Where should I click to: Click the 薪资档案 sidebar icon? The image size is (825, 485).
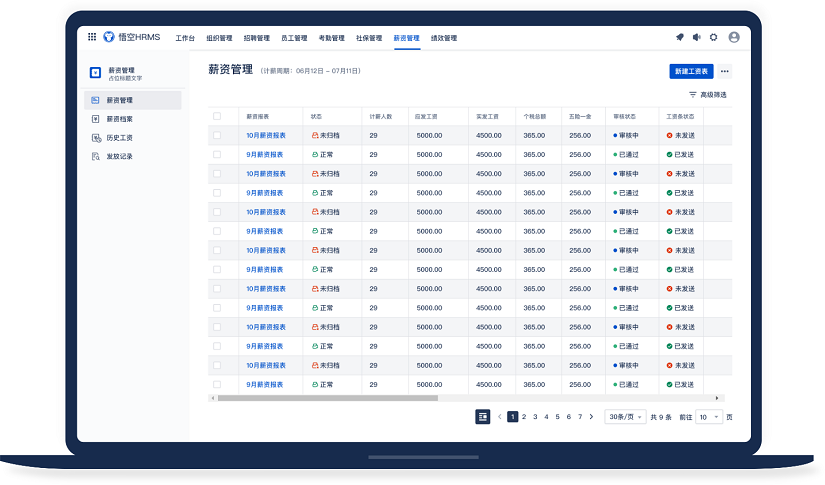(x=95, y=119)
